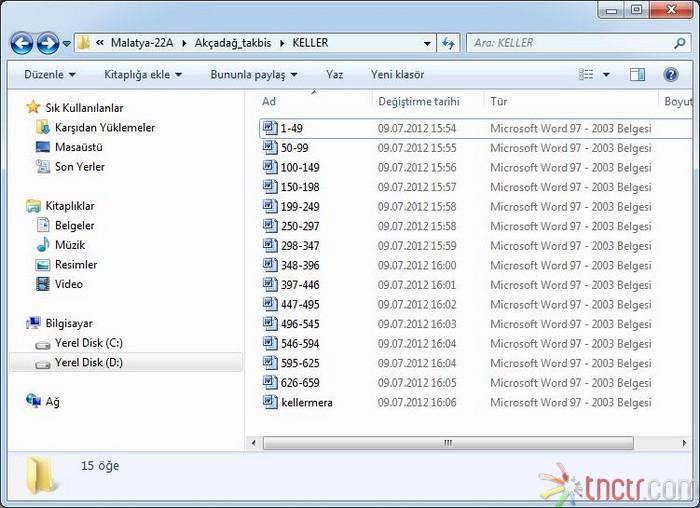Screen dimensions: 700x508
Task: Click date 09.07.2012 16:00 for 348-396
Action: 417,265
